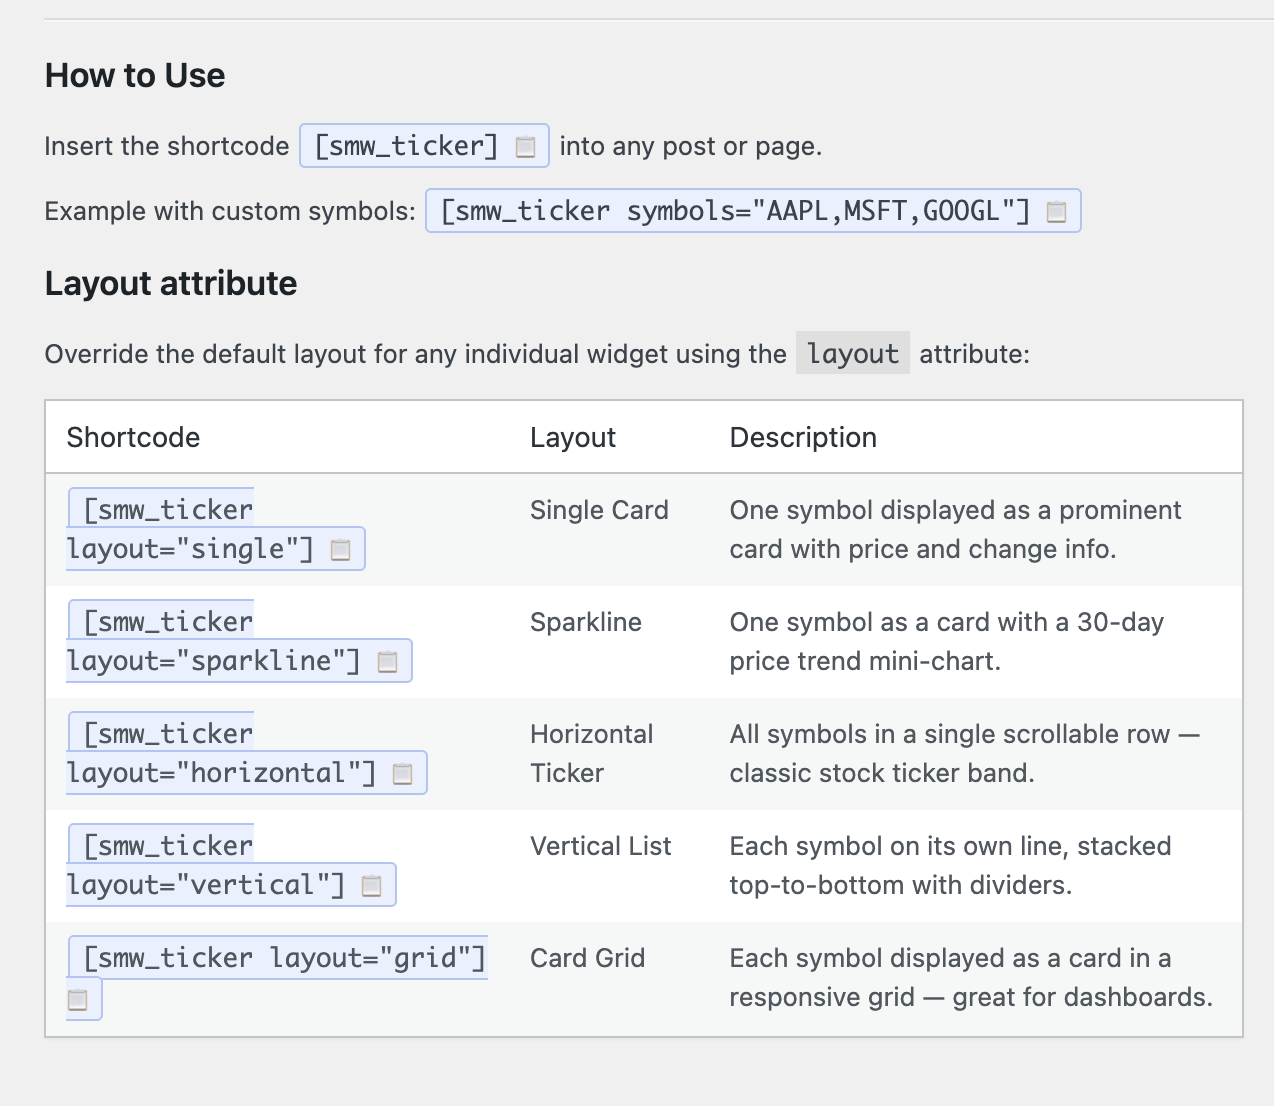Click the clipboard icon for the AAPL,MSFT,GOOGL example
This screenshot has height=1106, width=1274.
[1057, 211]
